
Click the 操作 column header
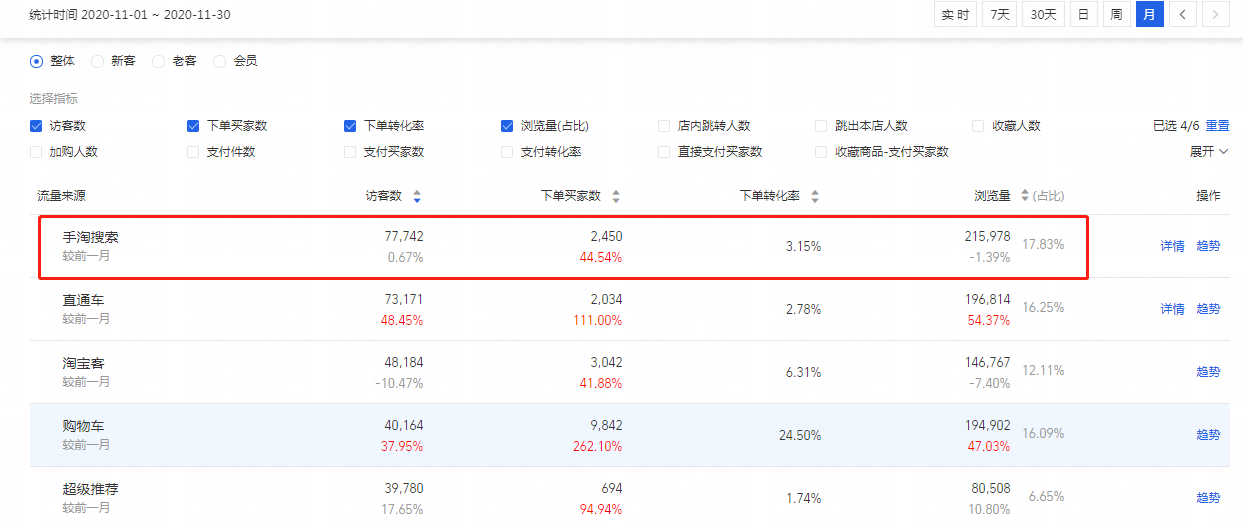coord(1208,196)
